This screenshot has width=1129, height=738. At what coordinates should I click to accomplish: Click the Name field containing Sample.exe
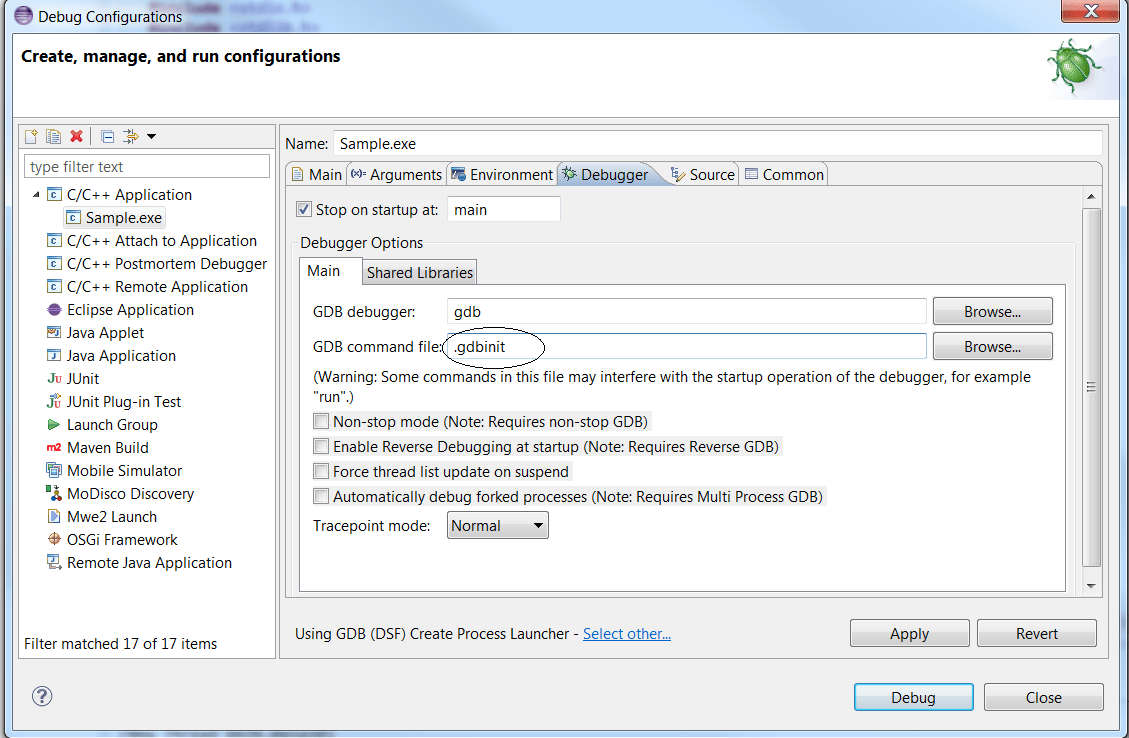717,143
